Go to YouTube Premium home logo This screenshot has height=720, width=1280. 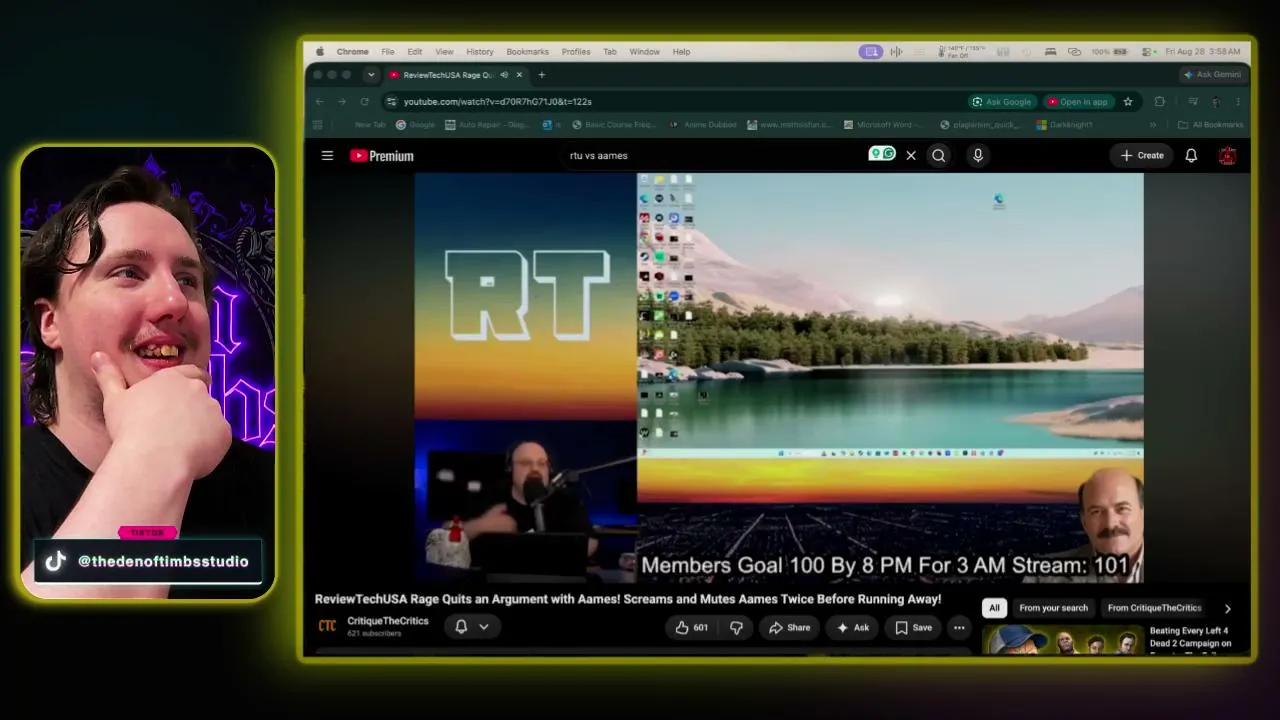381,155
